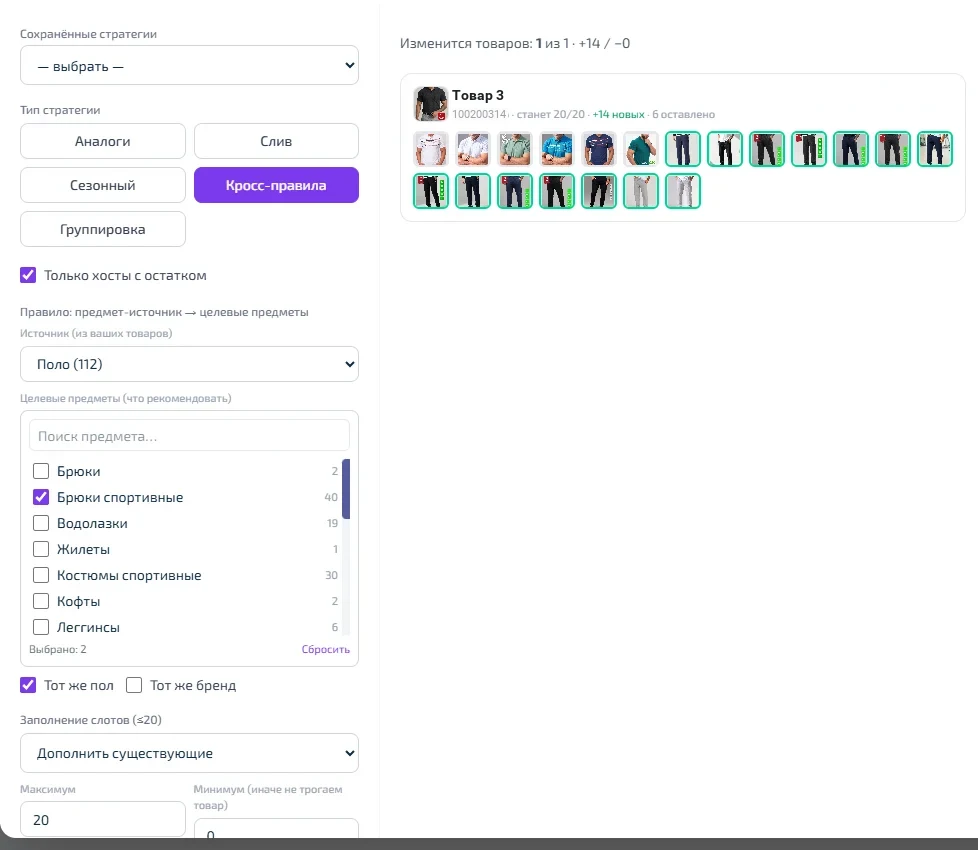Click the Товар 3 black polo main image

(x=430, y=104)
